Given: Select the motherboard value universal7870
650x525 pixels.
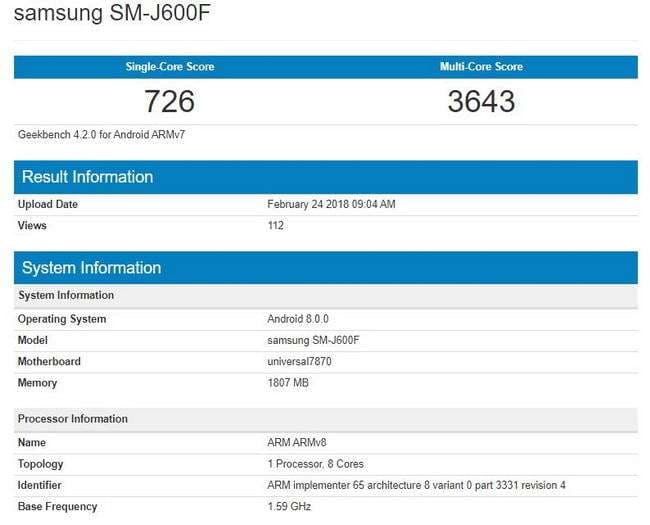Looking at the screenshot, I should click(299, 361).
